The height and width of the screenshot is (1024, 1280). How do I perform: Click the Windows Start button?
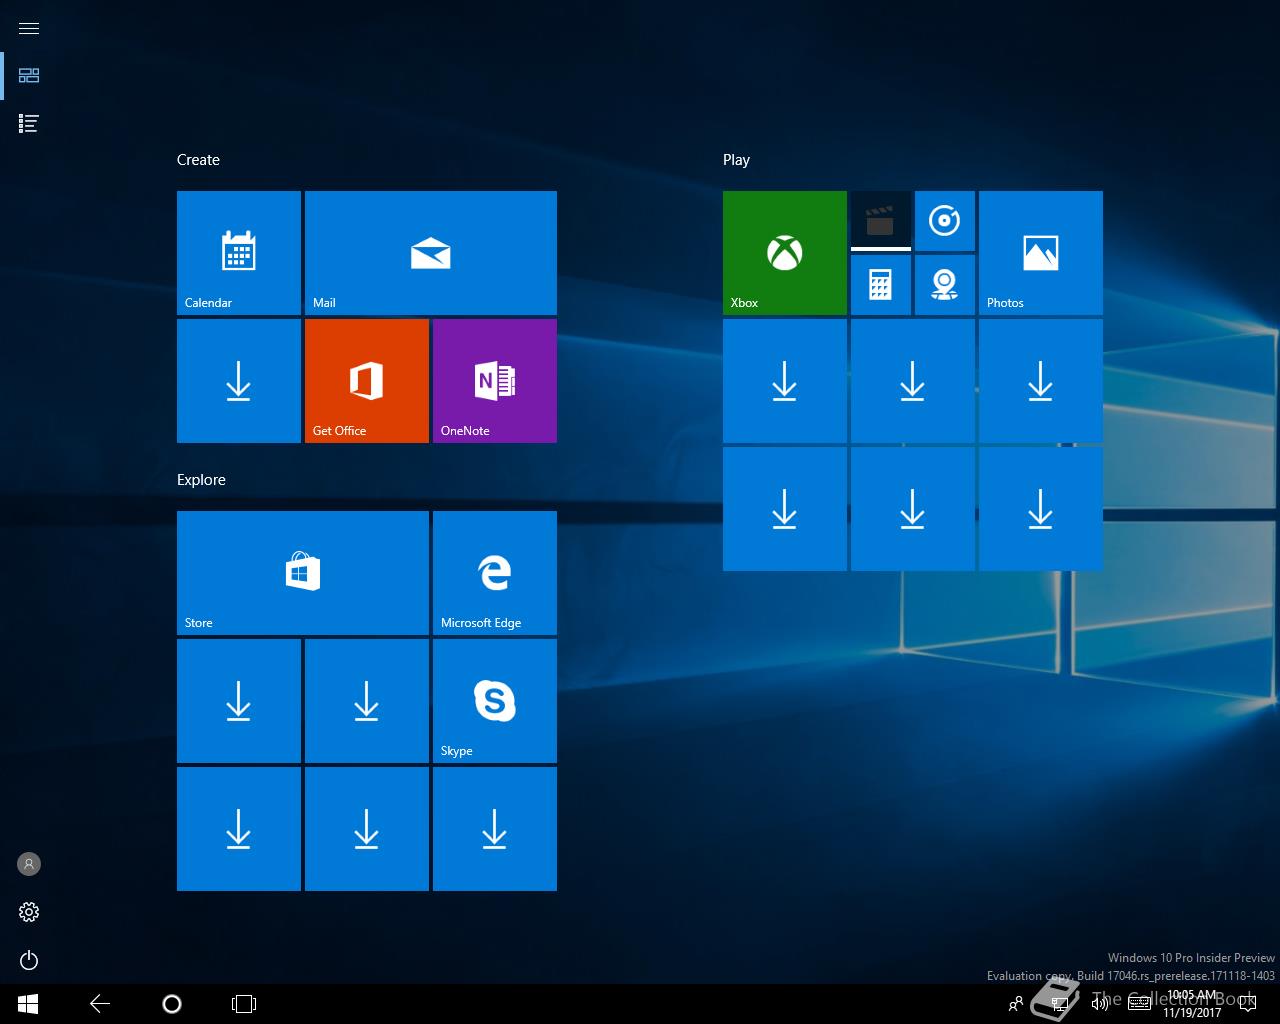pos(28,1004)
